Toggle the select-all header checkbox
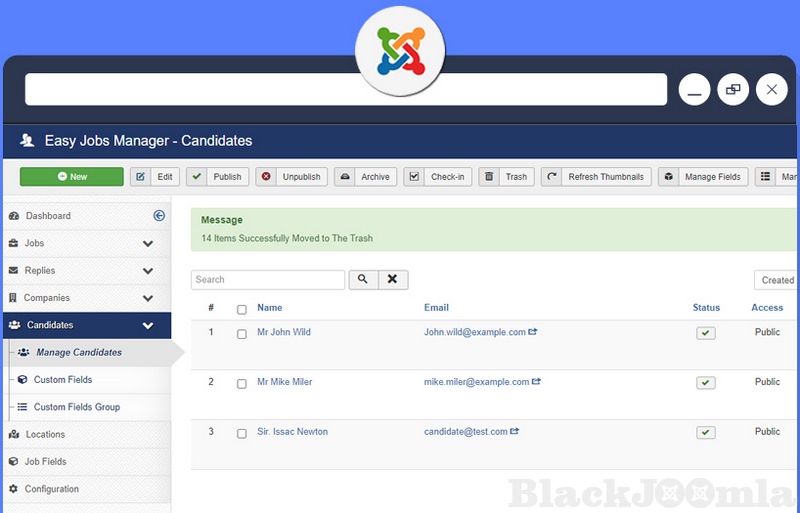 (242, 309)
